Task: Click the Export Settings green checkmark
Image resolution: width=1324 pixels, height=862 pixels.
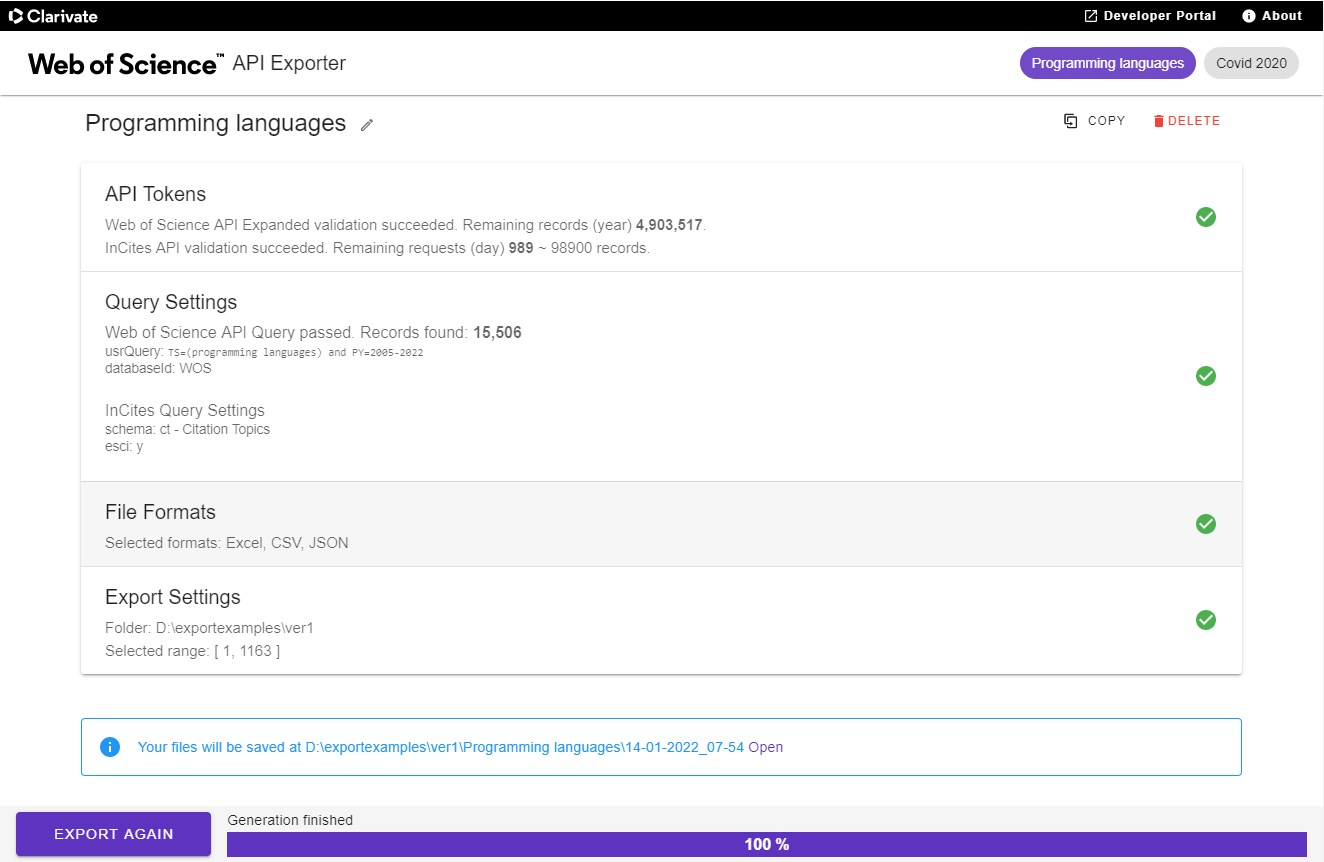Action: [x=1206, y=620]
